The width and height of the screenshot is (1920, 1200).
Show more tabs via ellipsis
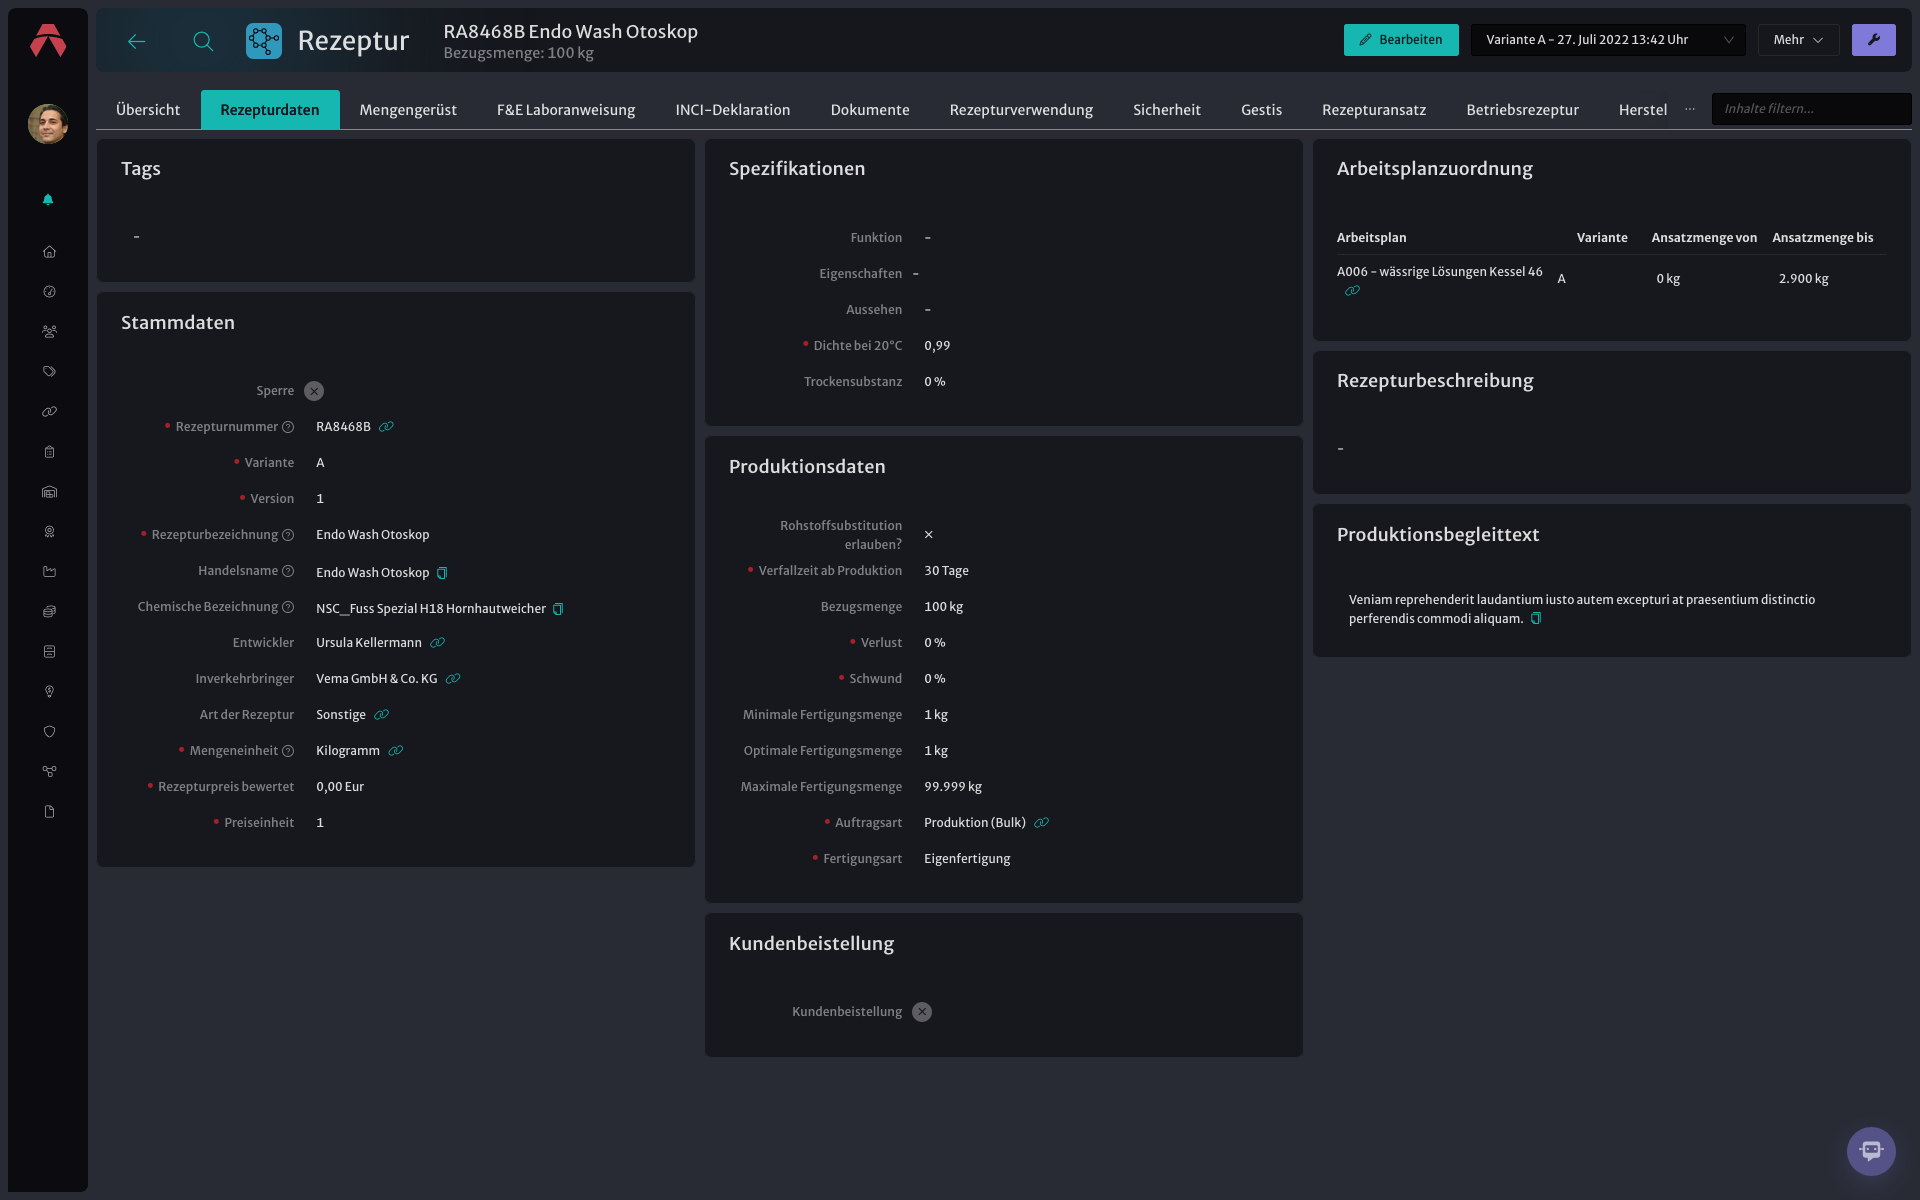coord(1690,109)
